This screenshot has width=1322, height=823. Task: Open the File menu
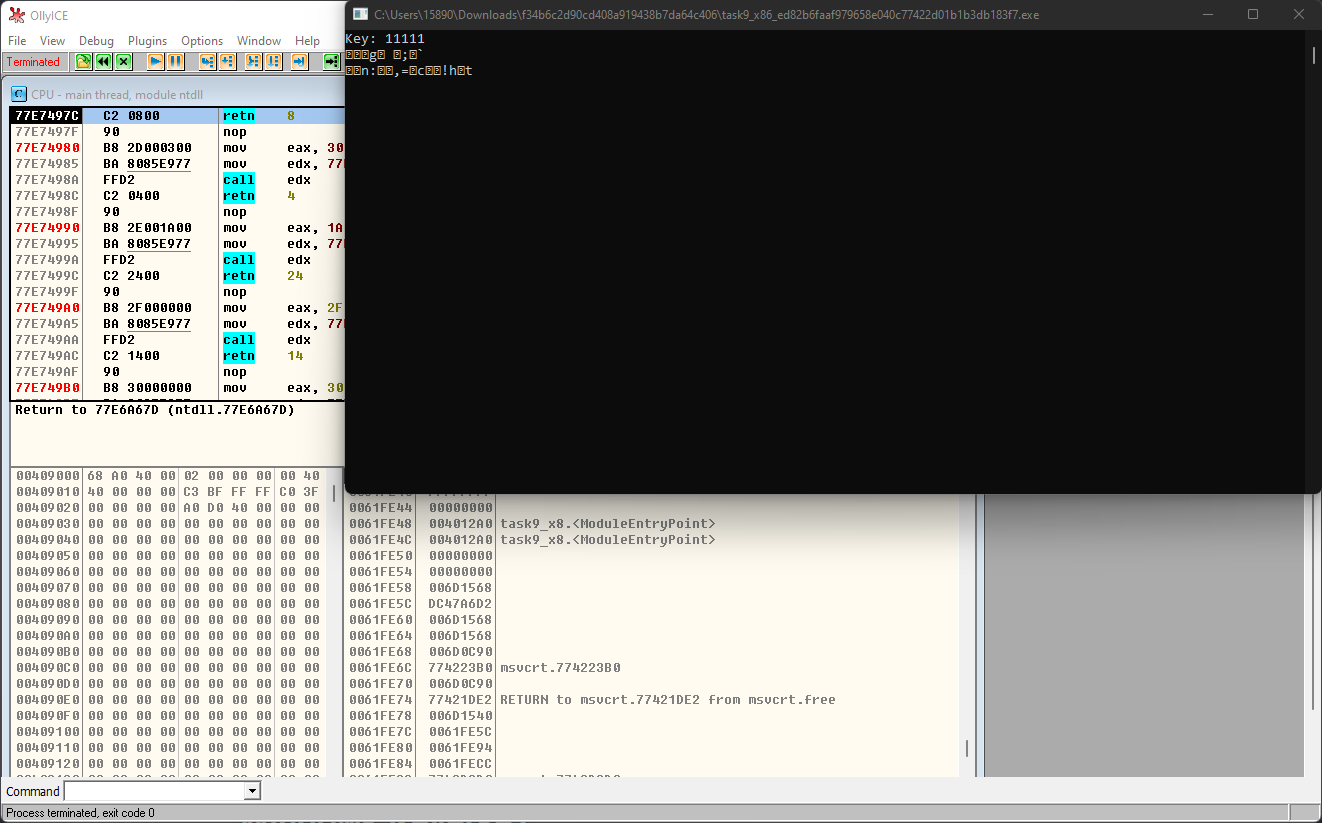click(x=17, y=41)
